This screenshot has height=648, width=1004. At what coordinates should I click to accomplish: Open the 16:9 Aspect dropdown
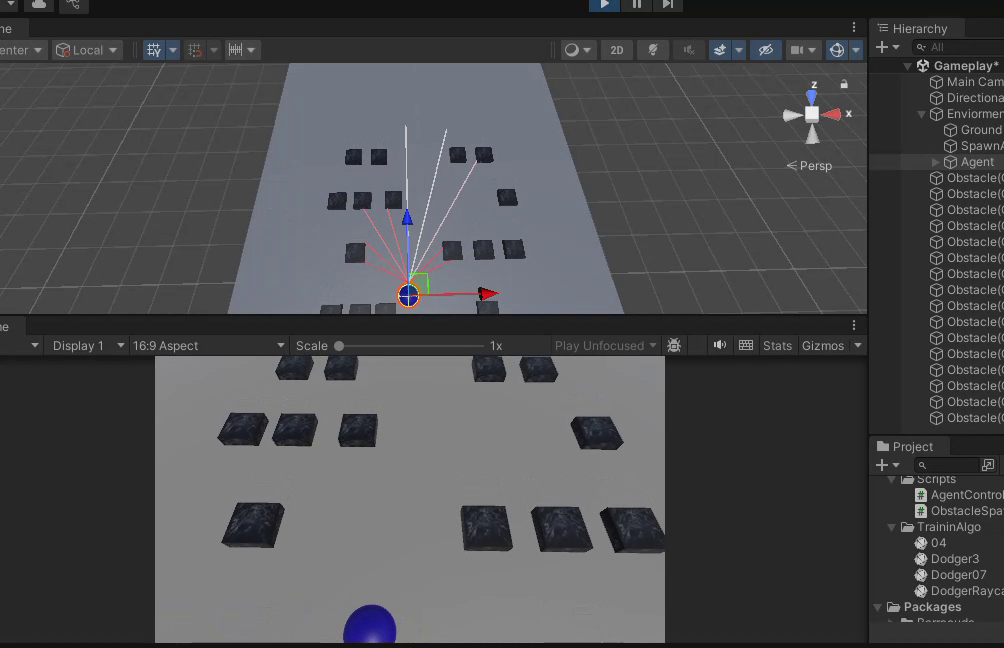click(209, 346)
